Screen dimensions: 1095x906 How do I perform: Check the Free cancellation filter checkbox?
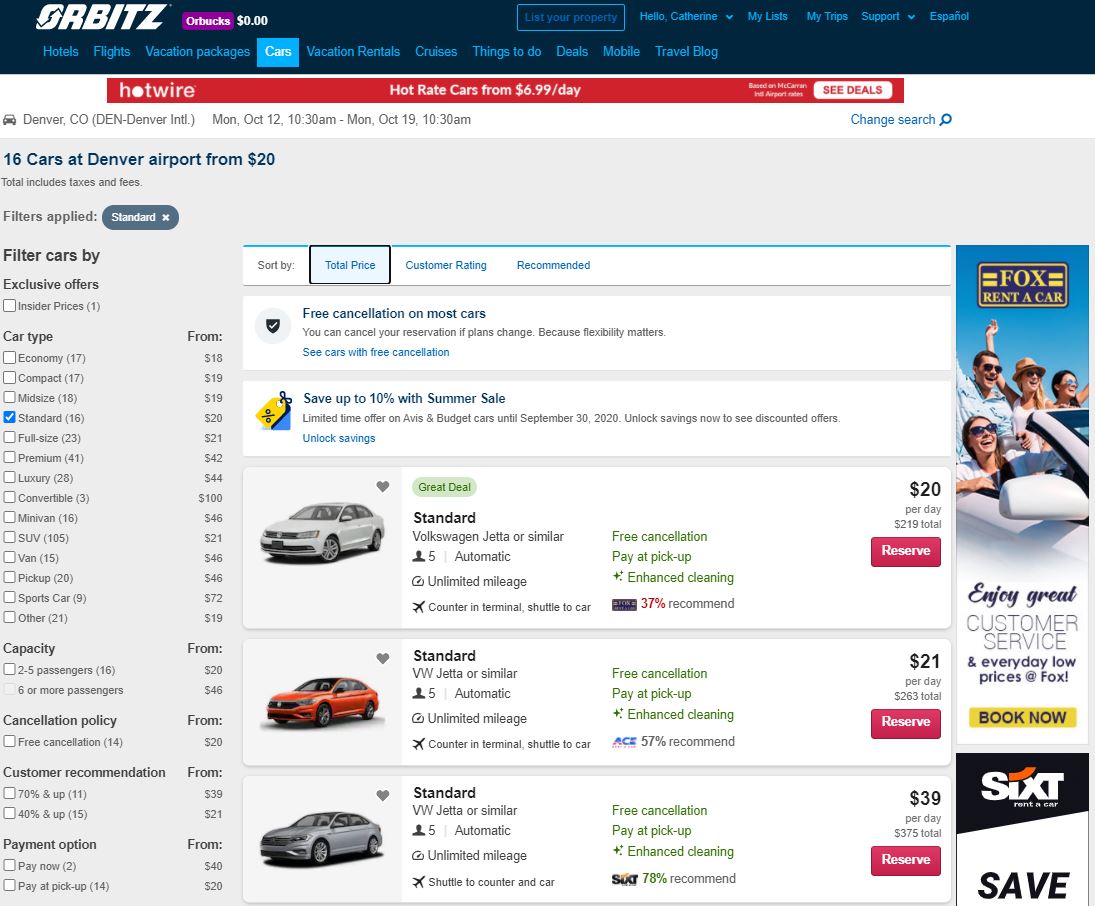[10, 741]
